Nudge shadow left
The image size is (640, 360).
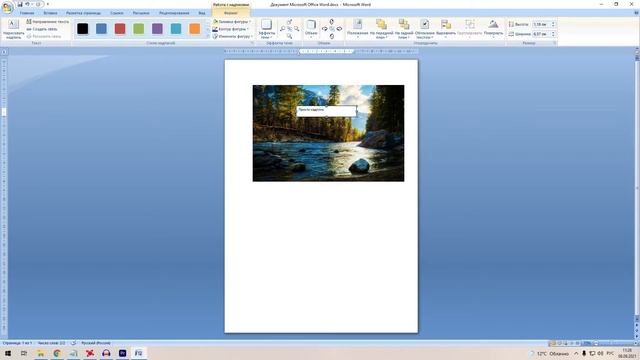click(x=282, y=29)
